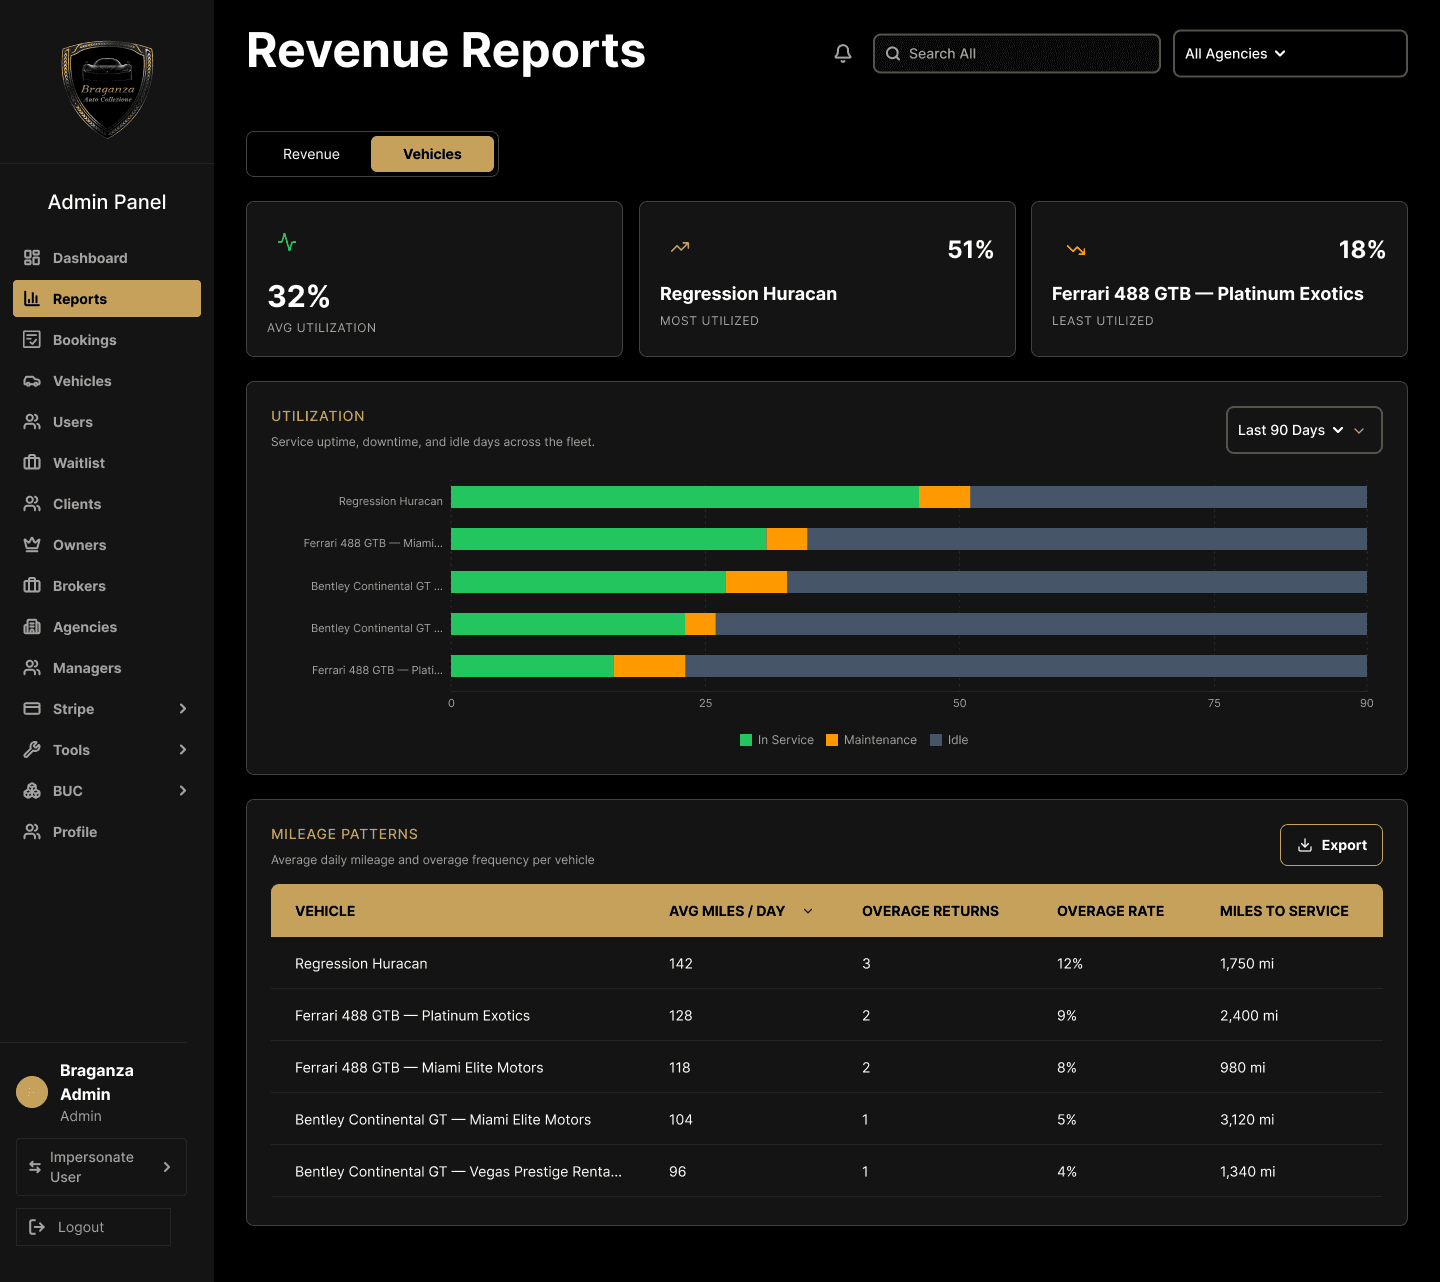Click the Overage Returns column header

[x=930, y=911]
